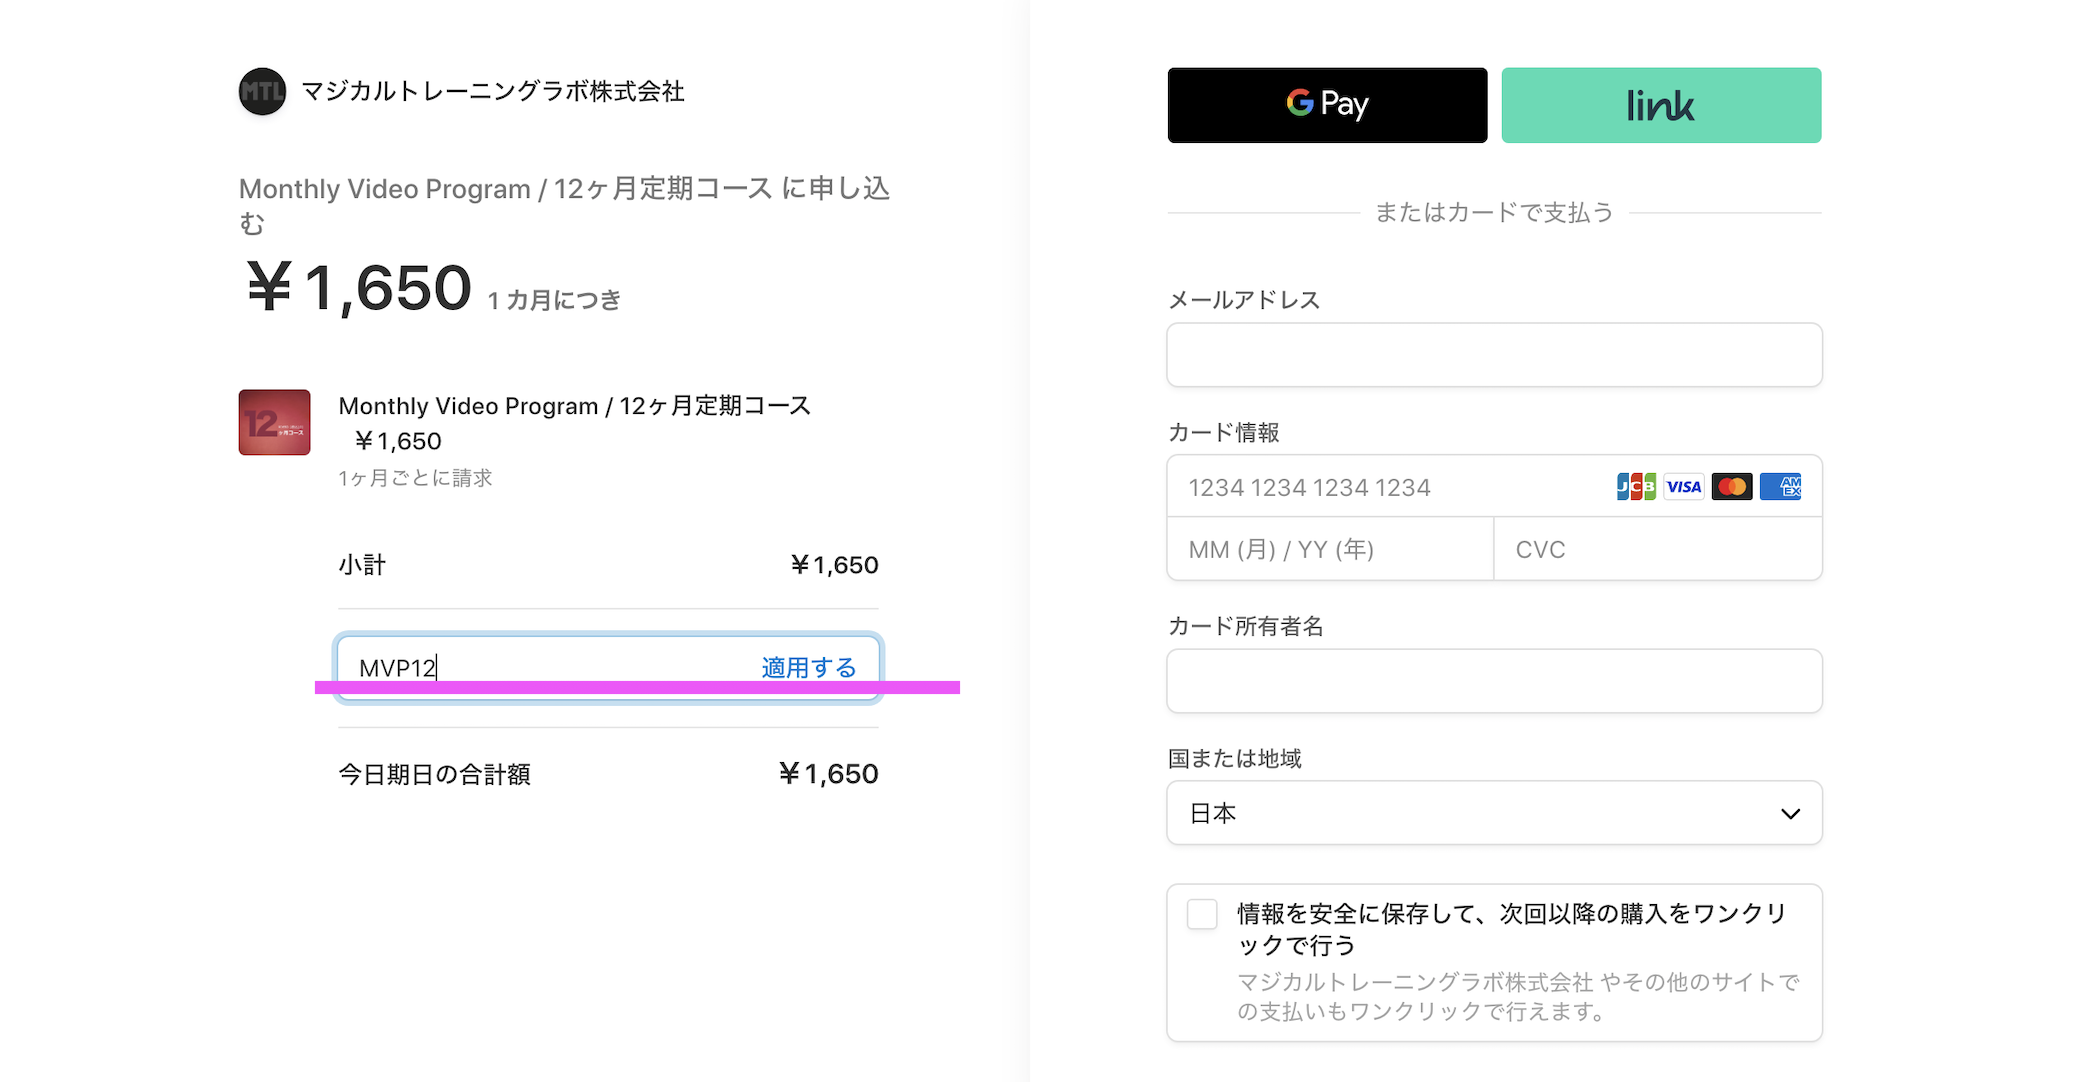Focus the メールアドレス email field

1494,355
